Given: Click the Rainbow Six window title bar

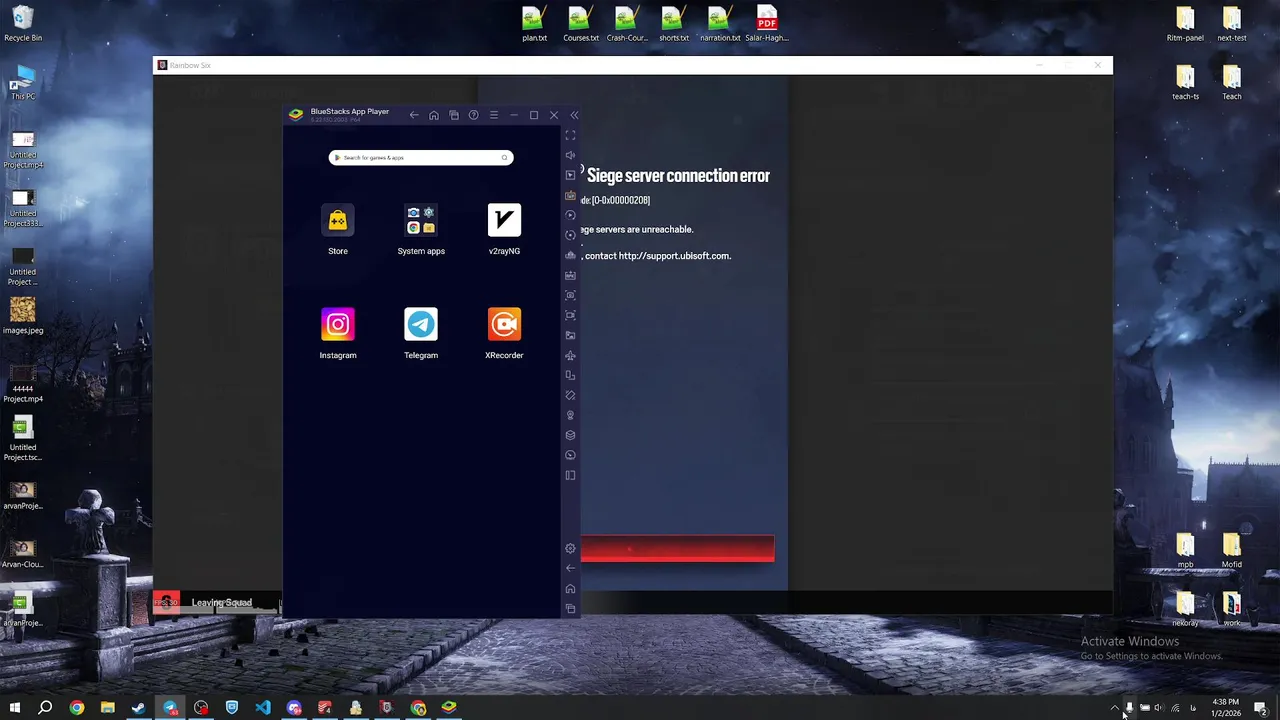Looking at the screenshot, I should 633,65.
